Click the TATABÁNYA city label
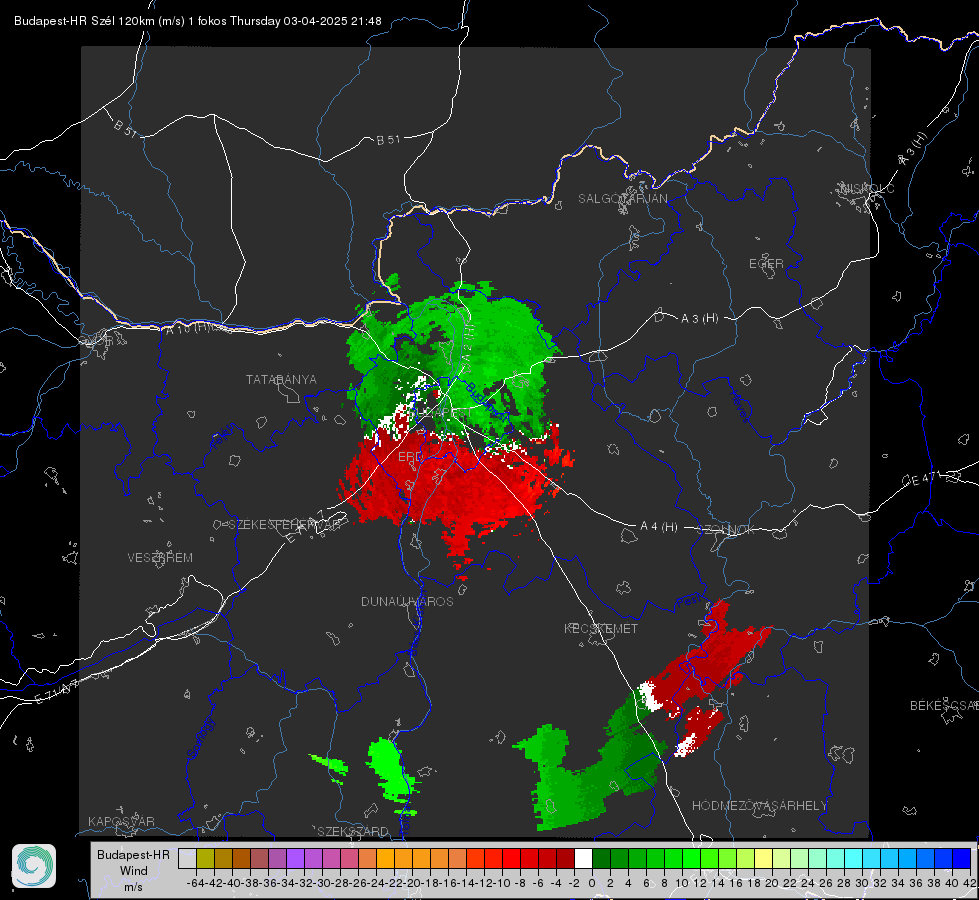This screenshot has width=979, height=900. [281, 379]
